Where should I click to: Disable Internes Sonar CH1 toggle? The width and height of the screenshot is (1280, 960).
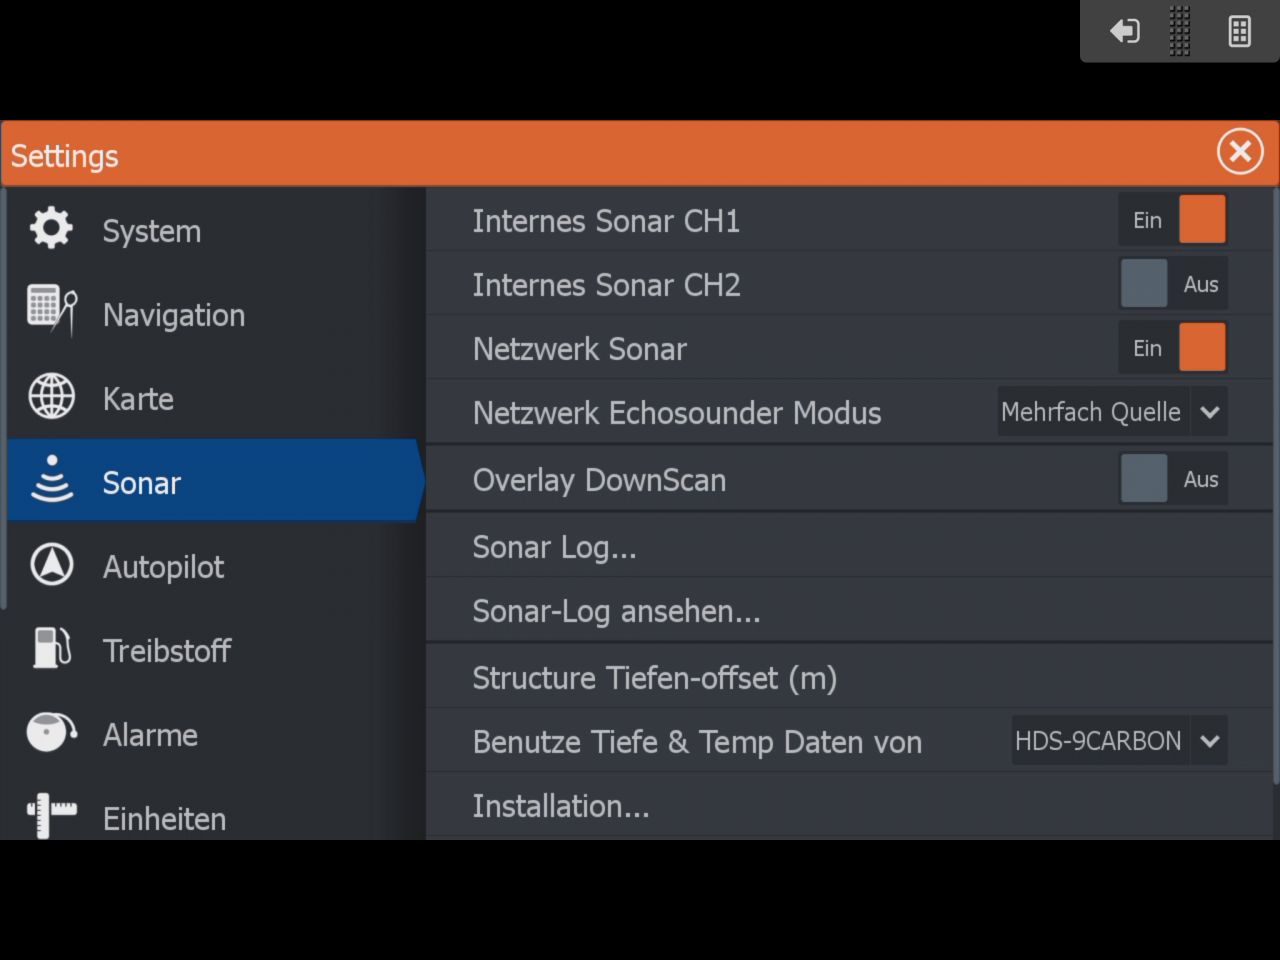pyautogui.click(x=1172, y=220)
